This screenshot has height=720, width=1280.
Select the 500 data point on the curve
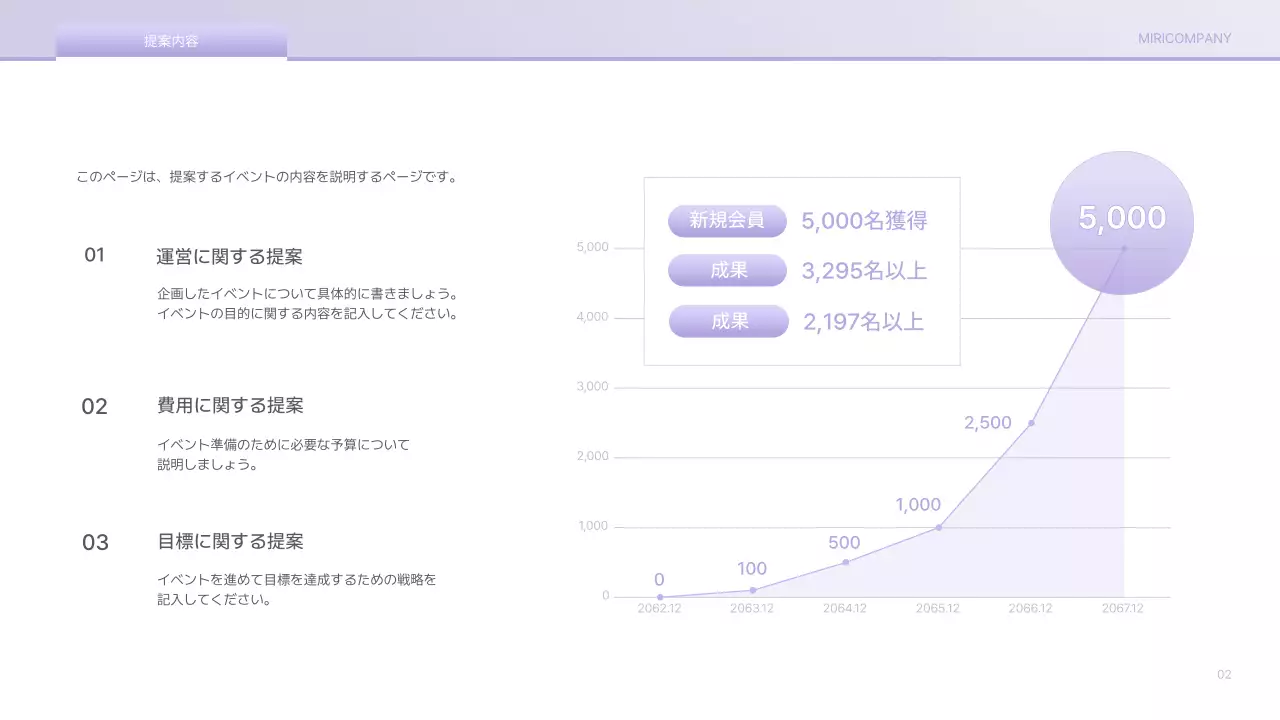click(x=845, y=562)
